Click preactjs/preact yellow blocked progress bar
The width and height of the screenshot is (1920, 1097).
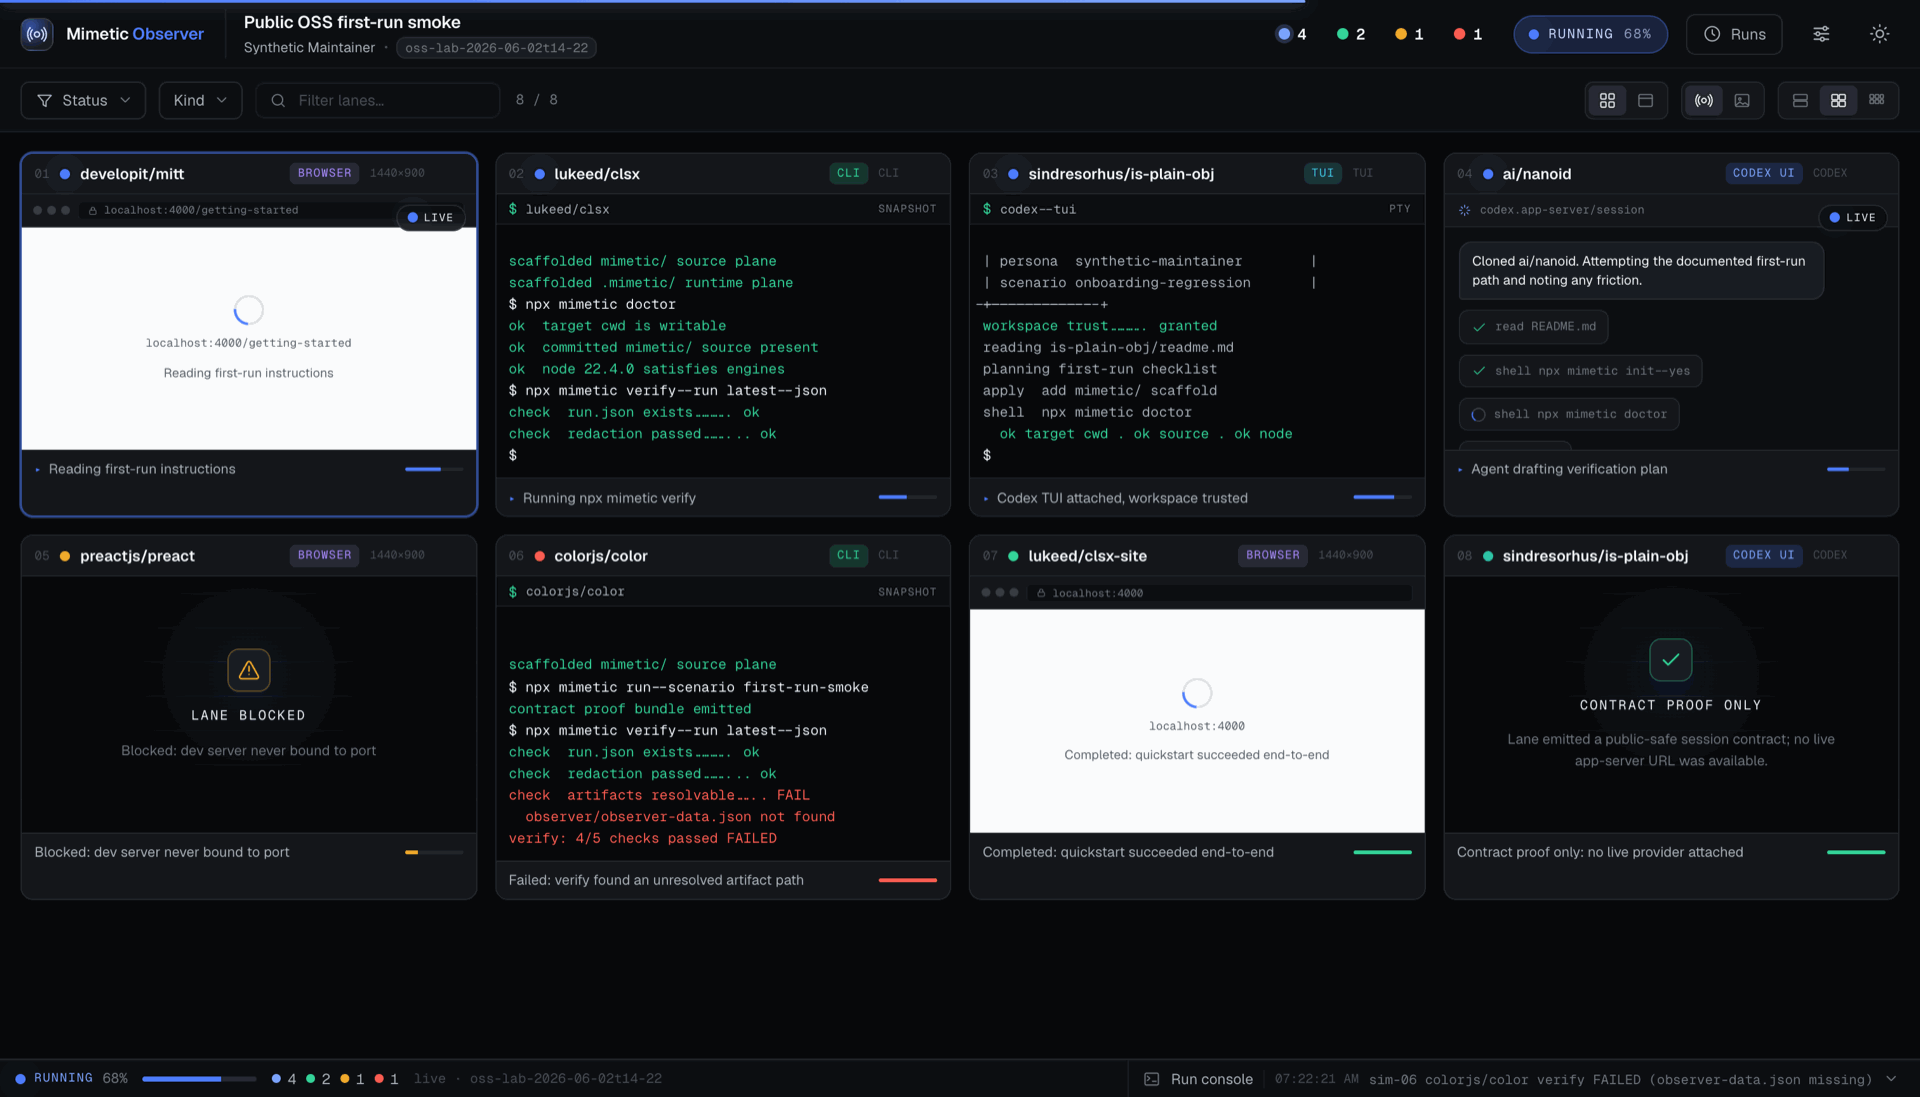(x=434, y=852)
